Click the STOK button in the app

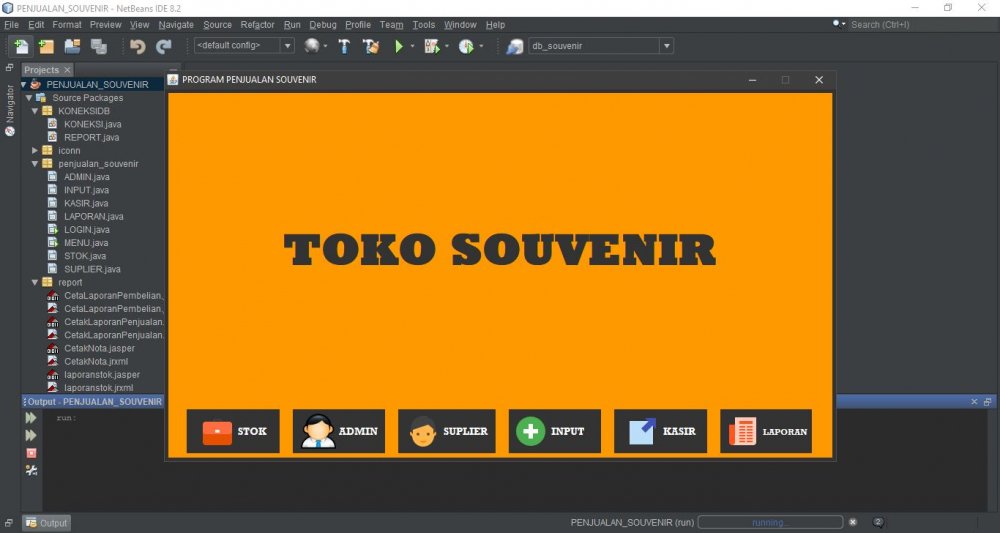pyautogui.click(x=233, y=431)
